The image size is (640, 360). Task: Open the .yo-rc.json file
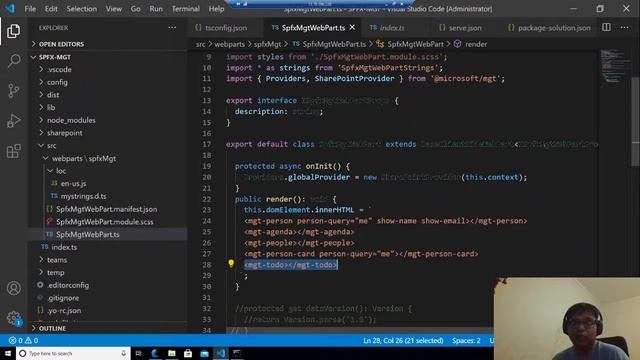pyautogui.click(x=64, y=310)
